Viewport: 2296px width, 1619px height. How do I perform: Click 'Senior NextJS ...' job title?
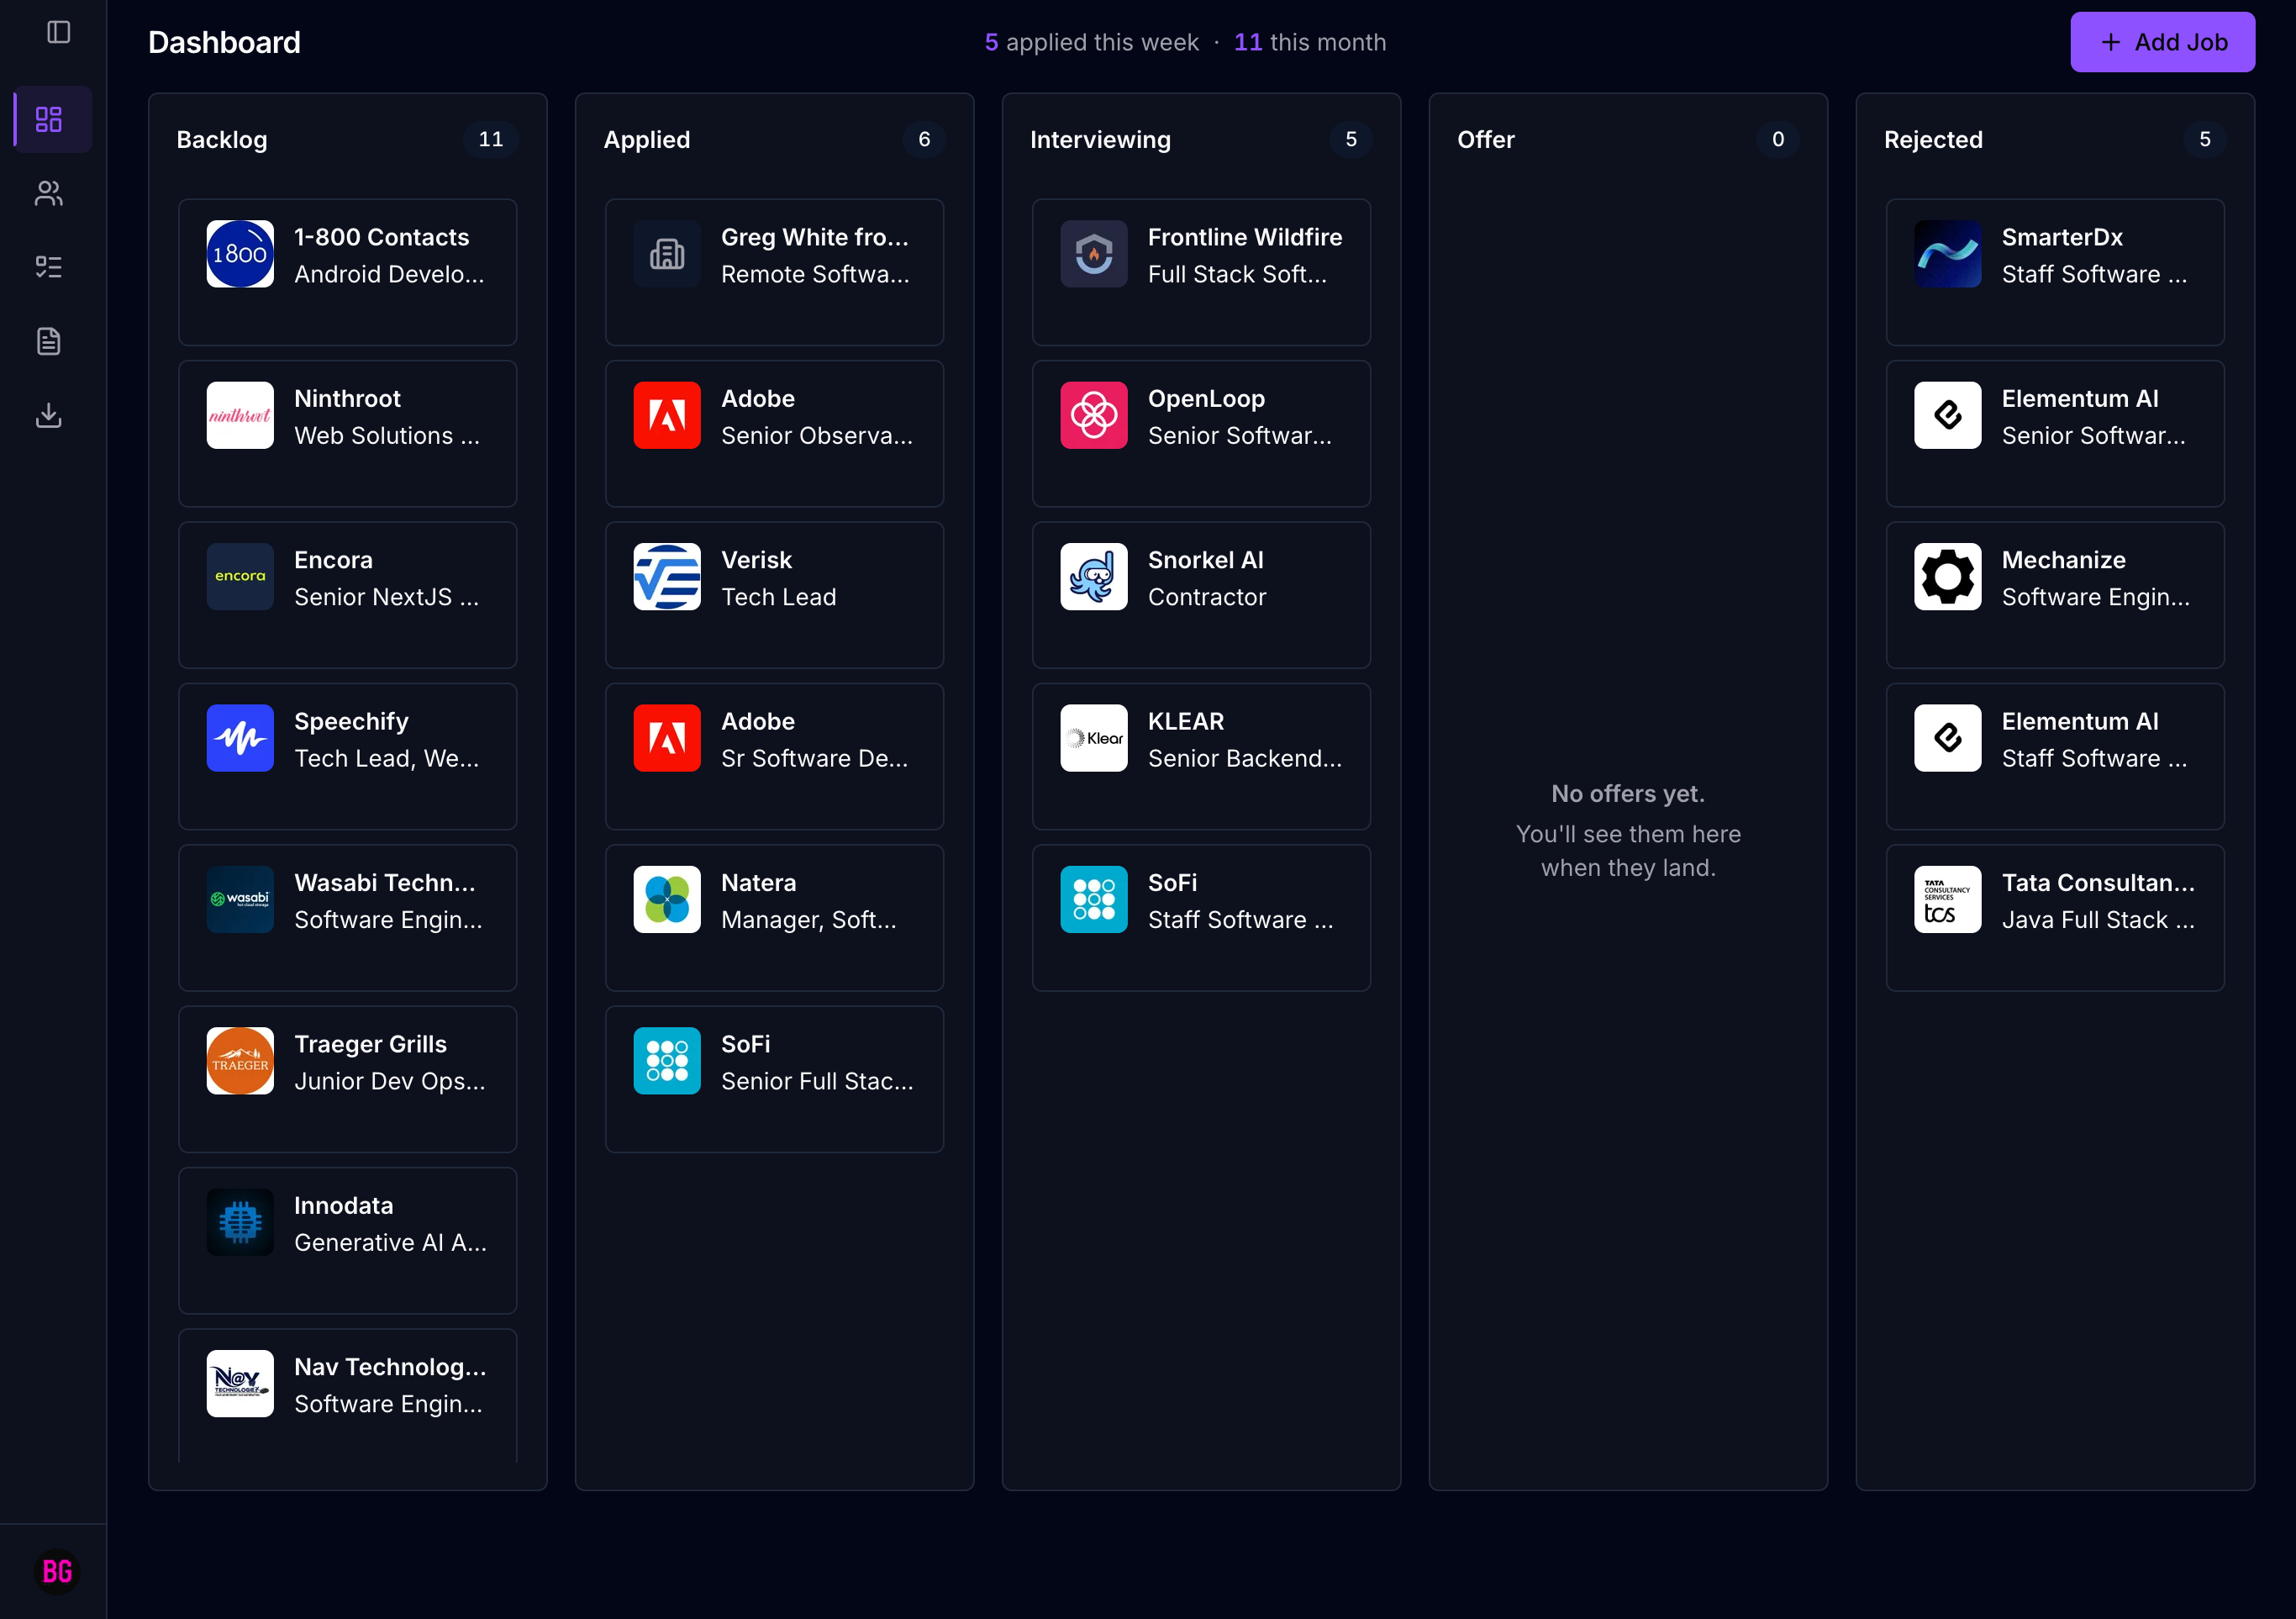(387, 597)
